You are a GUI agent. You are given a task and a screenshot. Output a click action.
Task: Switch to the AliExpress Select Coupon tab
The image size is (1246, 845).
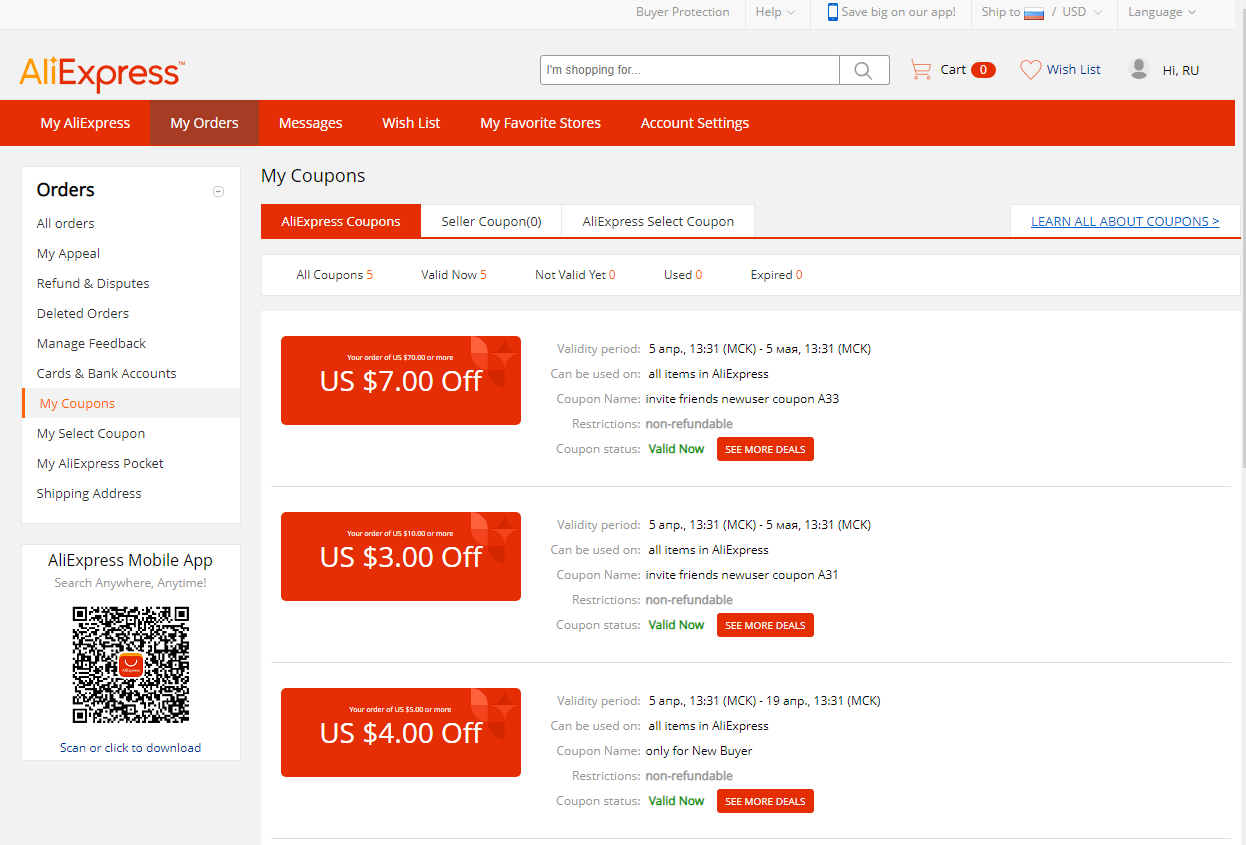pos(658,222)
